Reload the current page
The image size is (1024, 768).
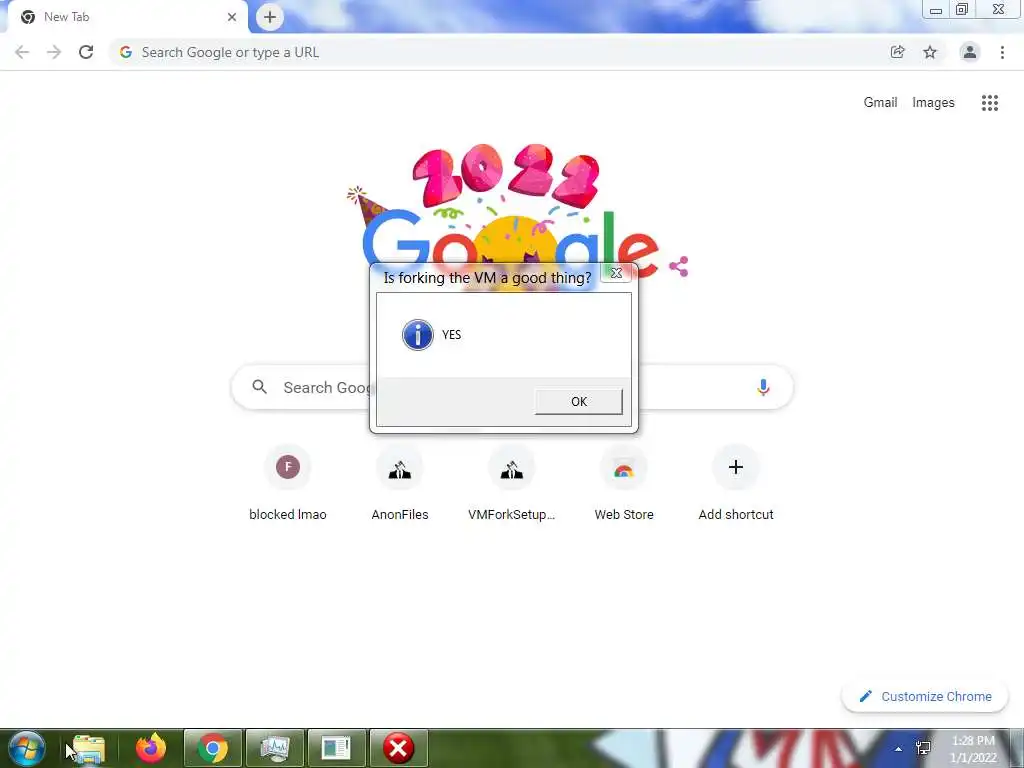(x=86, y=52)
